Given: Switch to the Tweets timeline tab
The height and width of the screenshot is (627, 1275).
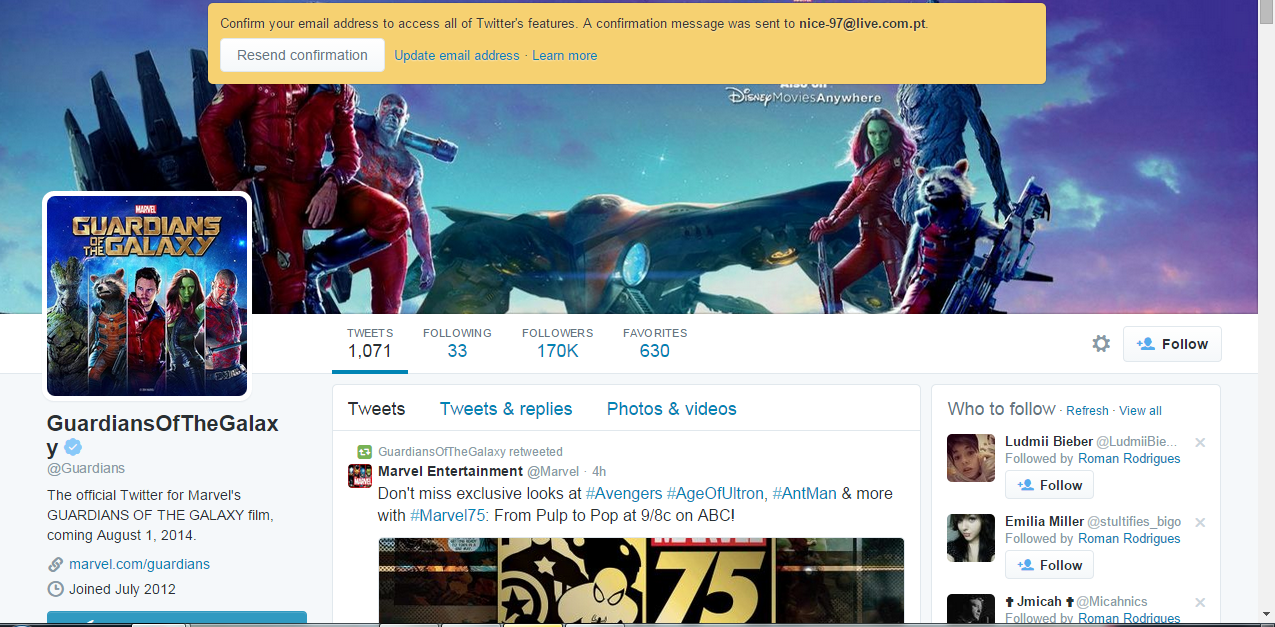Looking at the screenshot, I should (x=376, y=409).
